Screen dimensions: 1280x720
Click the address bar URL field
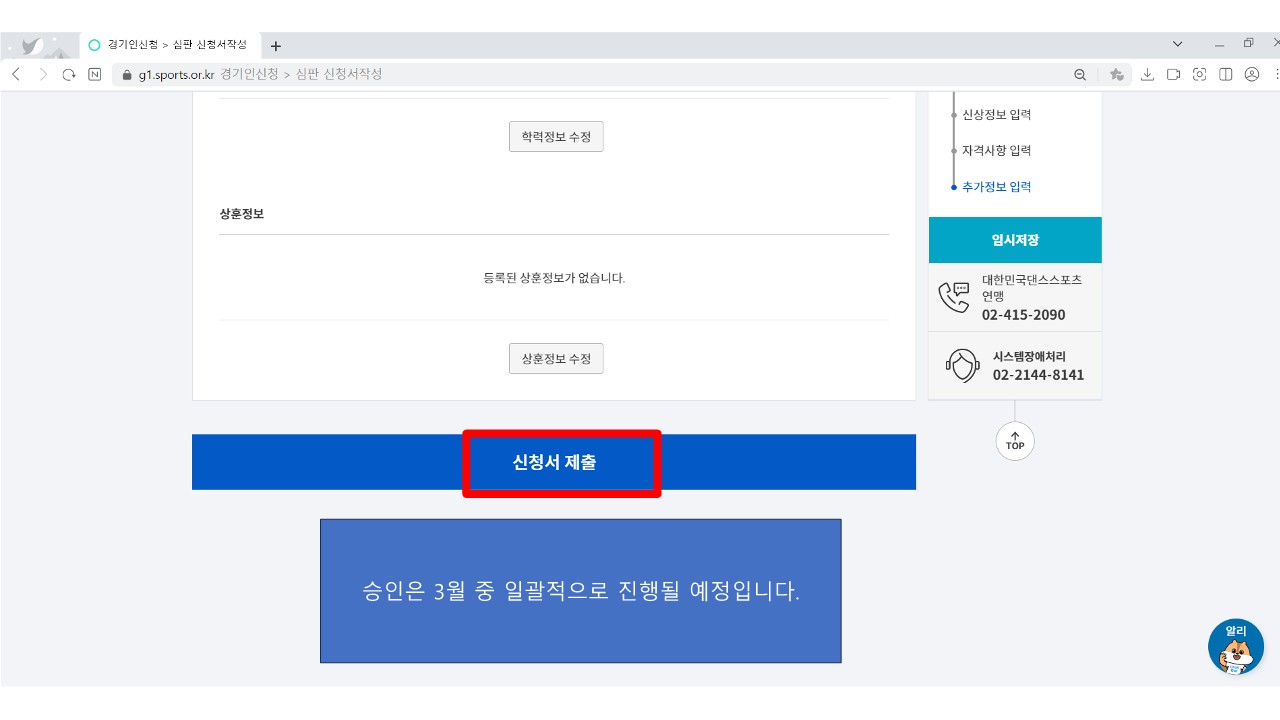600,75
